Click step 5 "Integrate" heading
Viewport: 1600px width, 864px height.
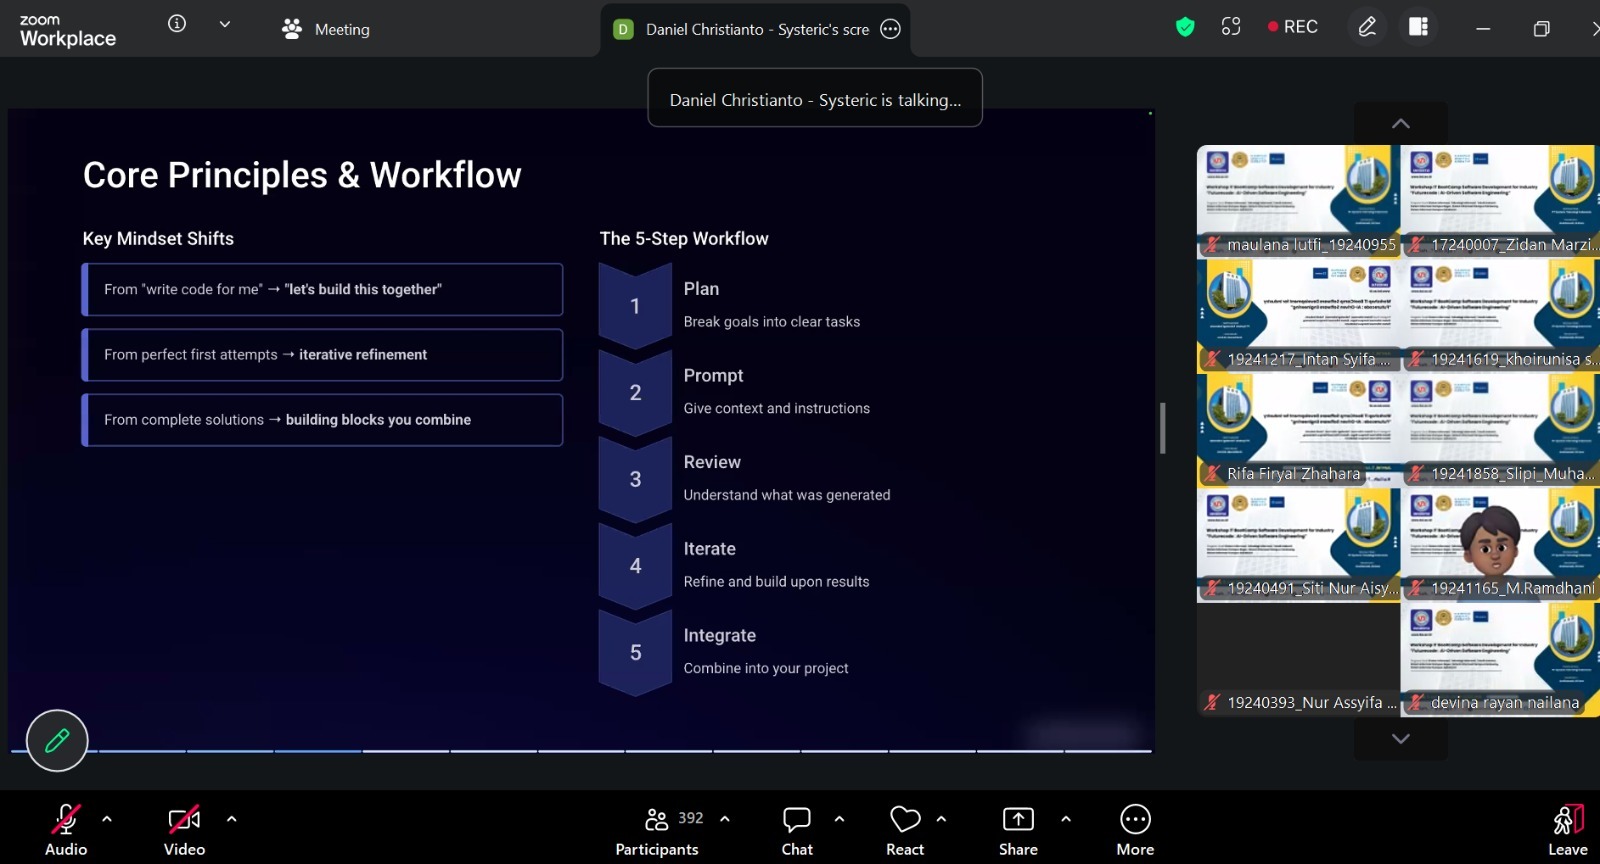coord(719,635)
